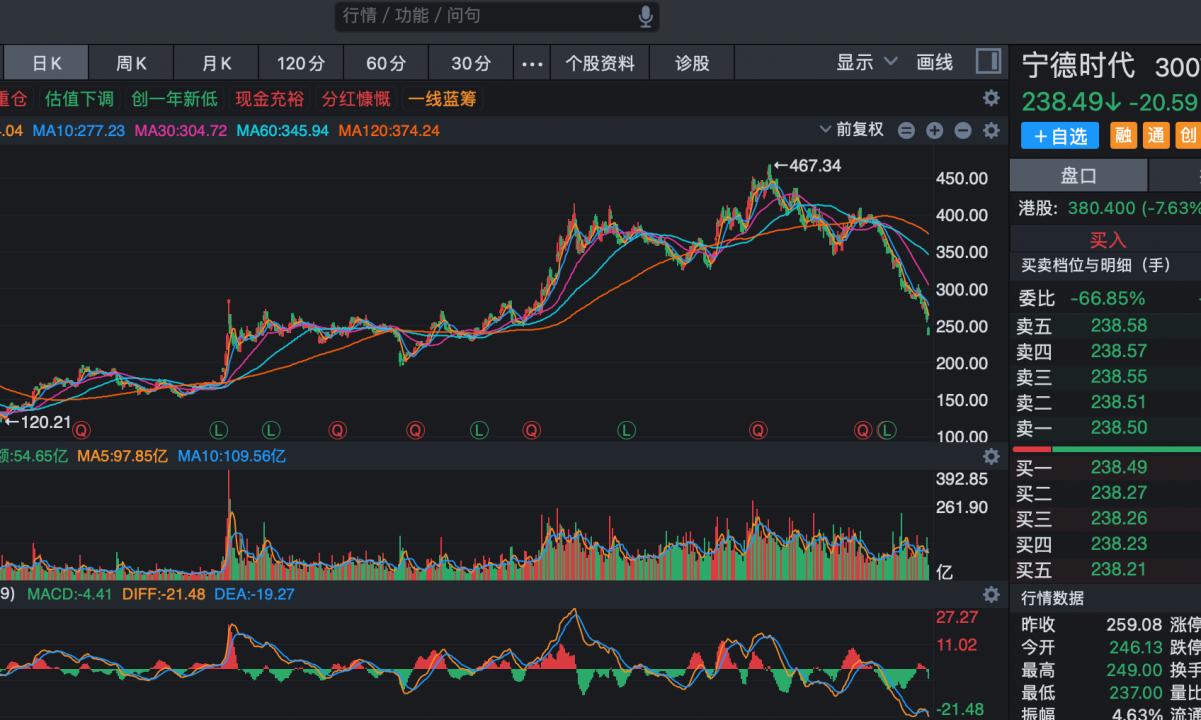1201x720 pixels.
Task: Open more periods via the ellipsis button
Action: click(x=533, y=63)
